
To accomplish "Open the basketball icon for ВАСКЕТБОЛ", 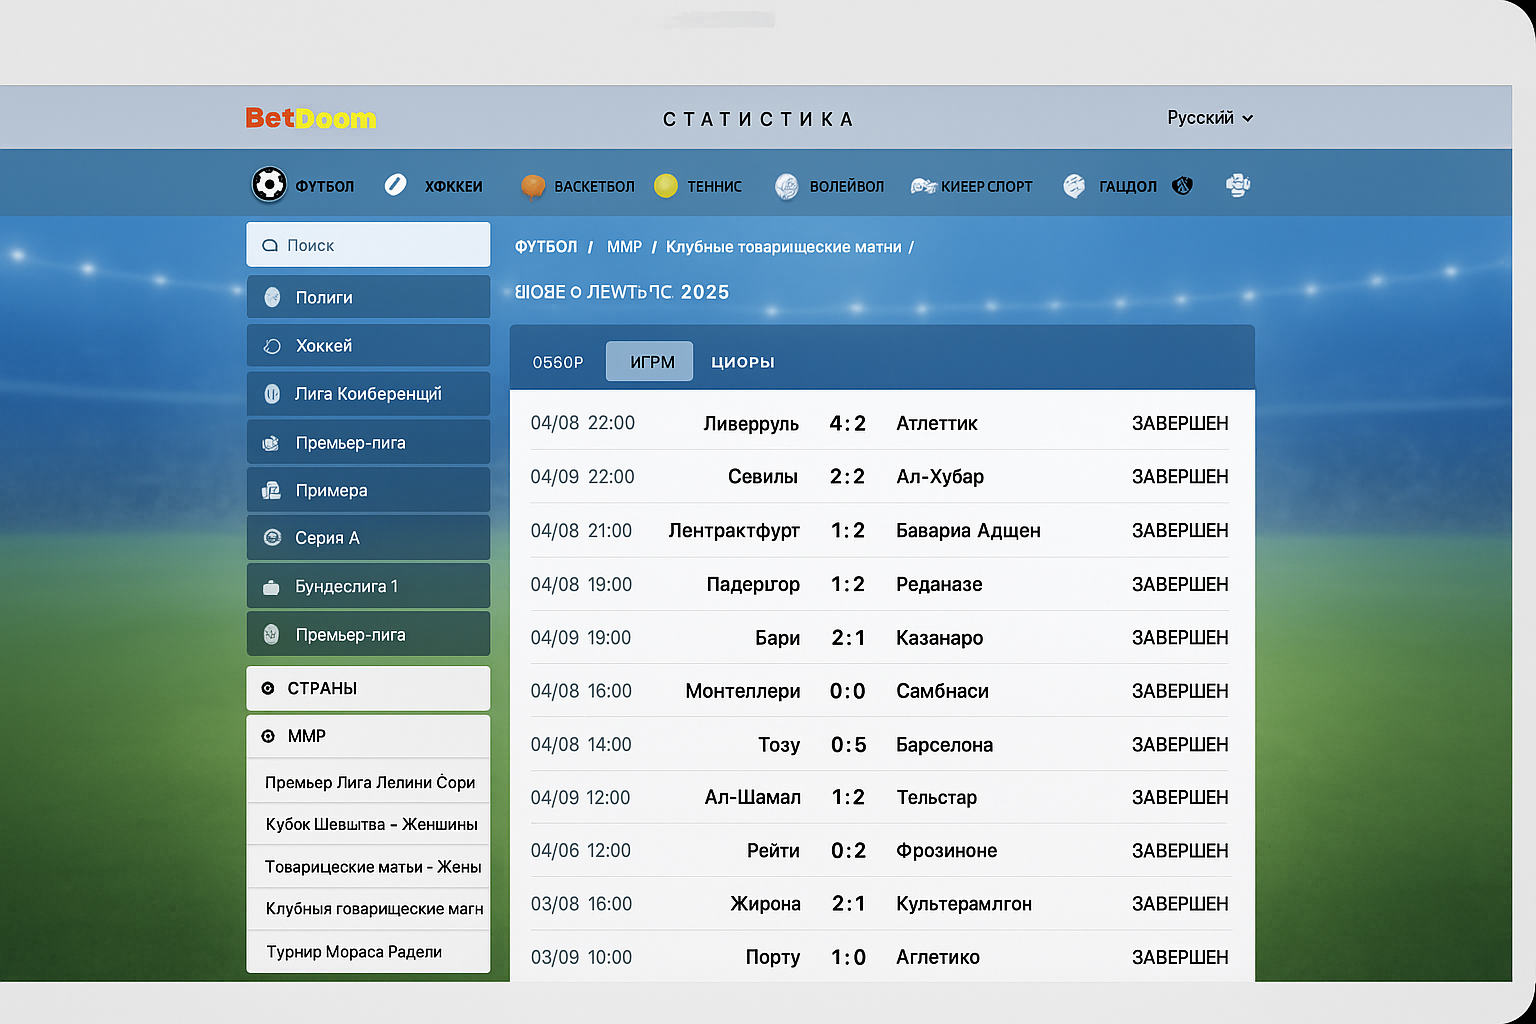I will pos(533,186).
